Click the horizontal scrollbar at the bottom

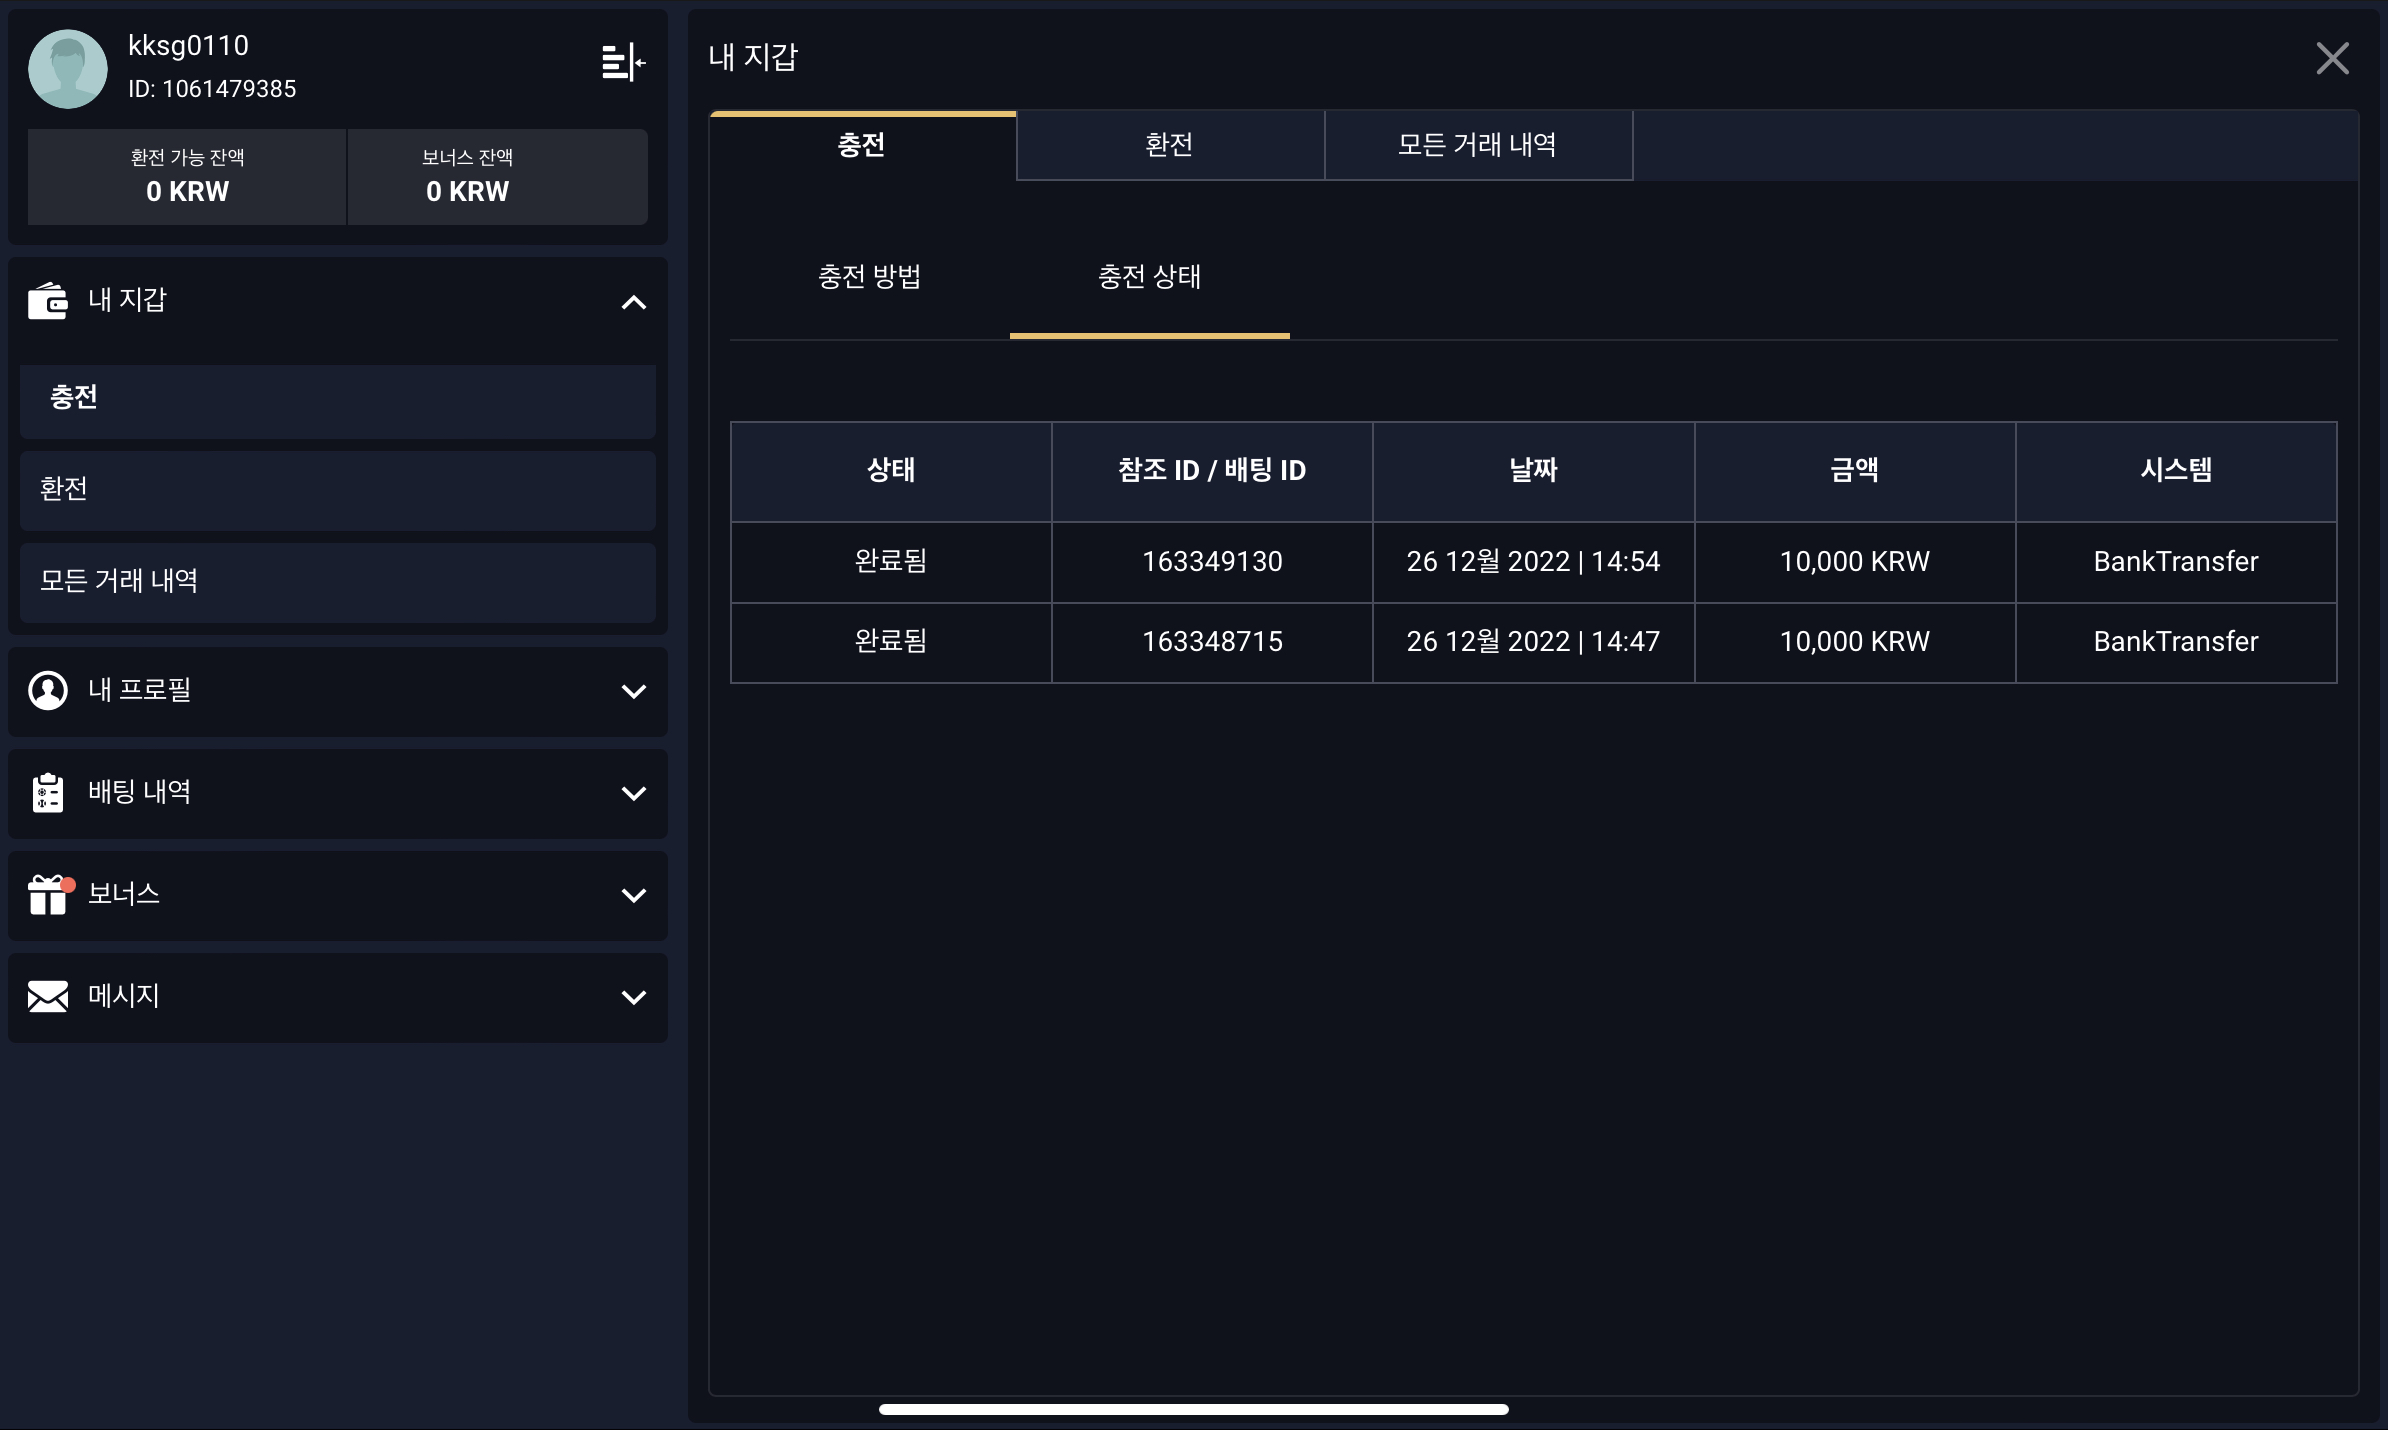pyautogui.click(x=1193, y=1409)
